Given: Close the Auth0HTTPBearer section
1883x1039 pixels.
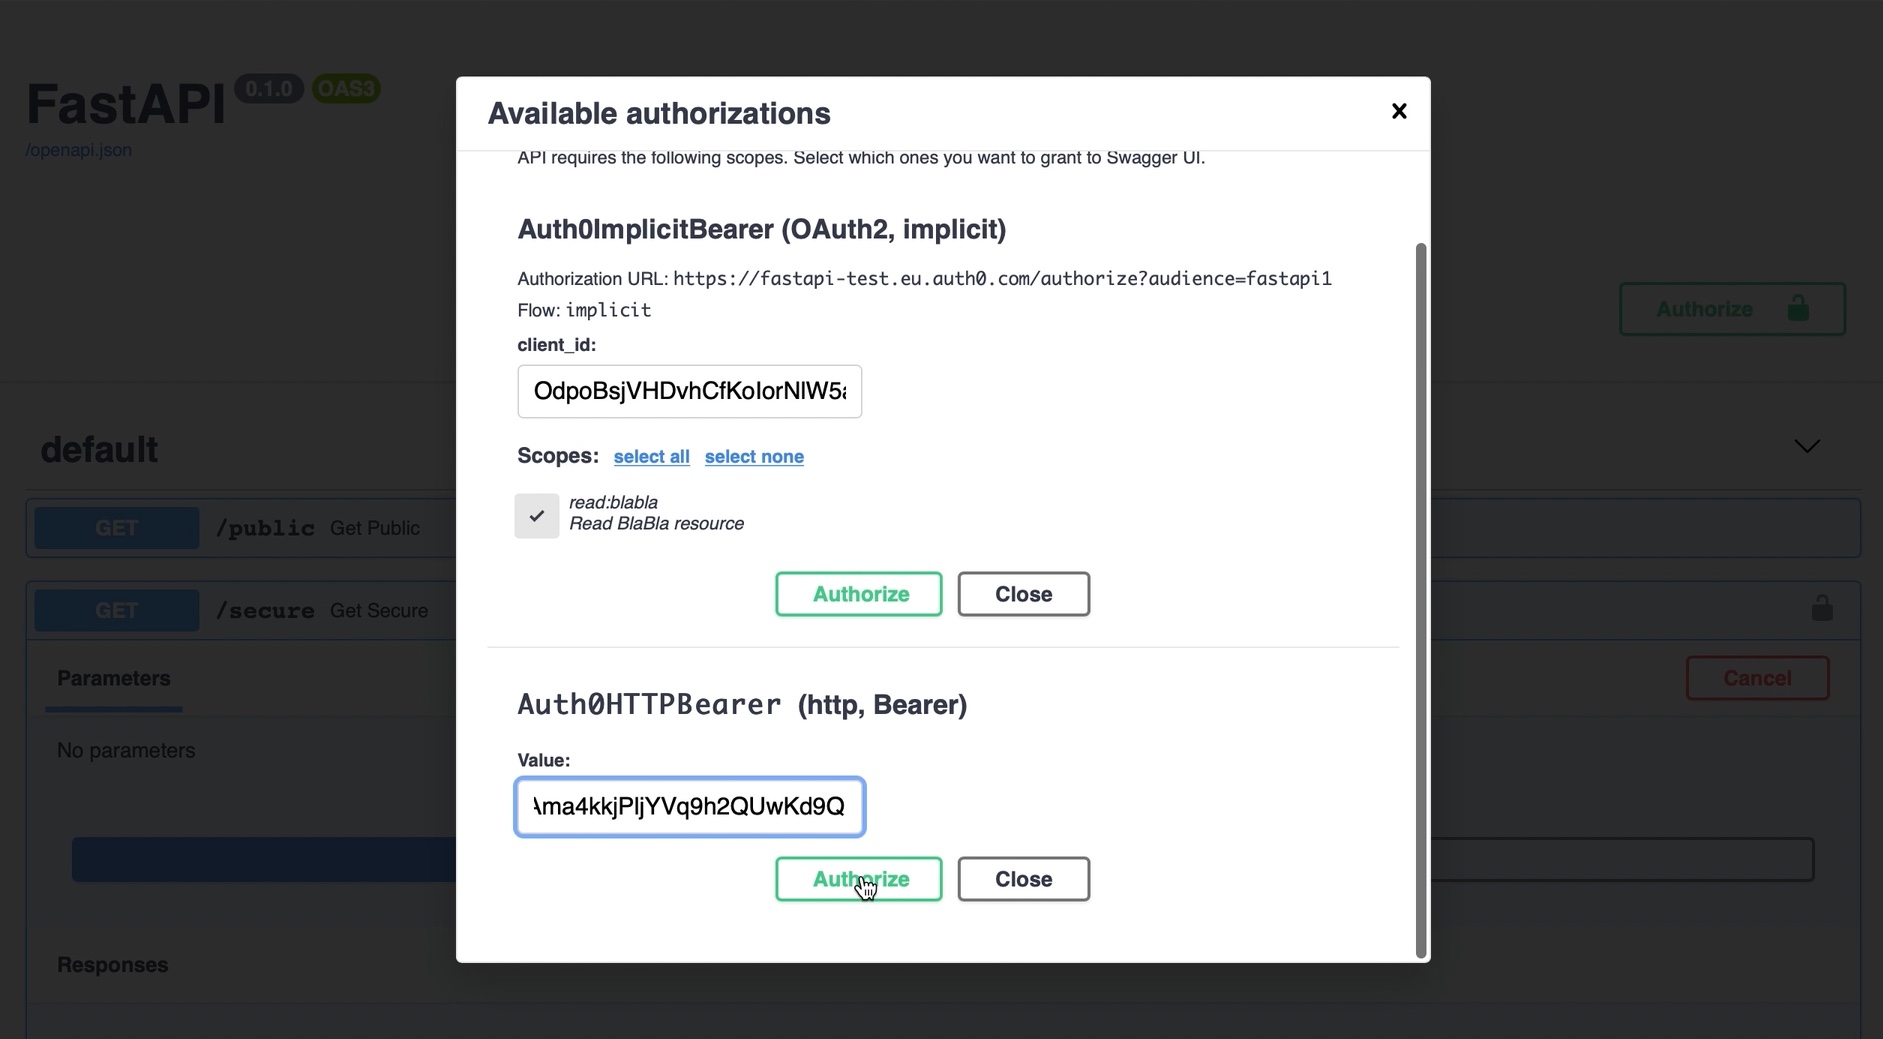Looking at the screenshot, I should coord(1024,879).
